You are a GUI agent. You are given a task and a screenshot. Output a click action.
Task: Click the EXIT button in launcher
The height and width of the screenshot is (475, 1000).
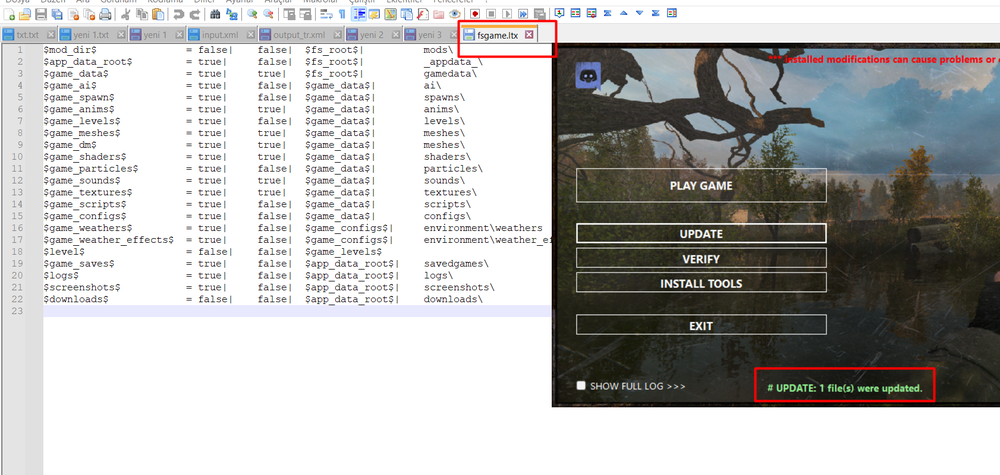(x=701, y=325)
